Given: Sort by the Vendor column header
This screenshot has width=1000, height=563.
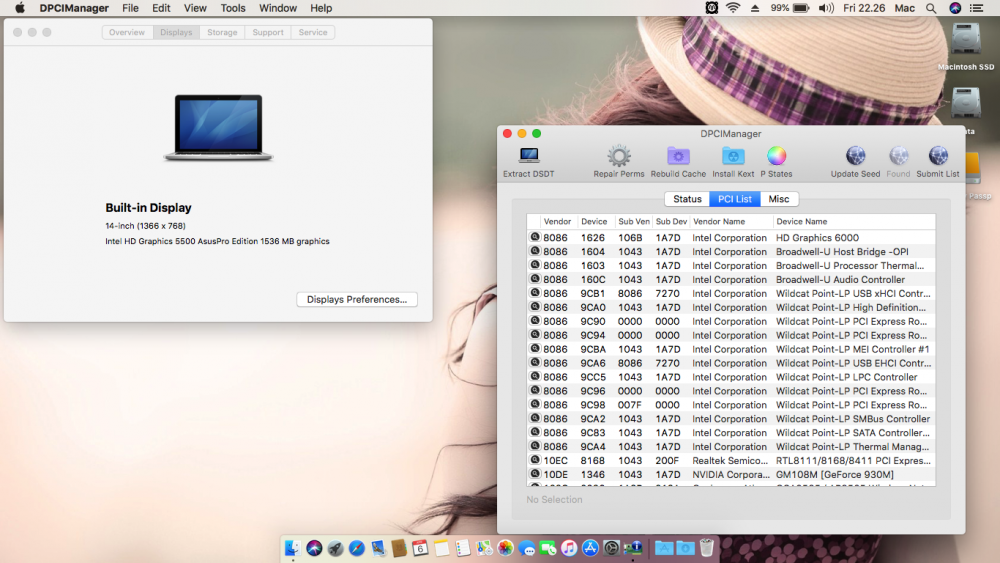Looking at the screenshot, I should tap(557, 222).
